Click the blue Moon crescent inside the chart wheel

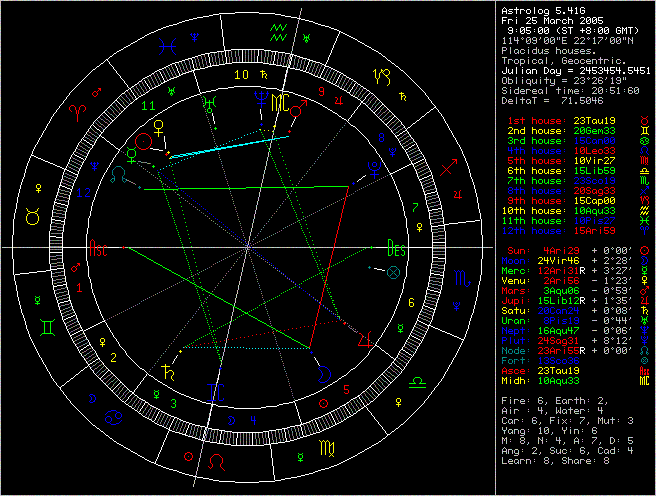(321, 372)
